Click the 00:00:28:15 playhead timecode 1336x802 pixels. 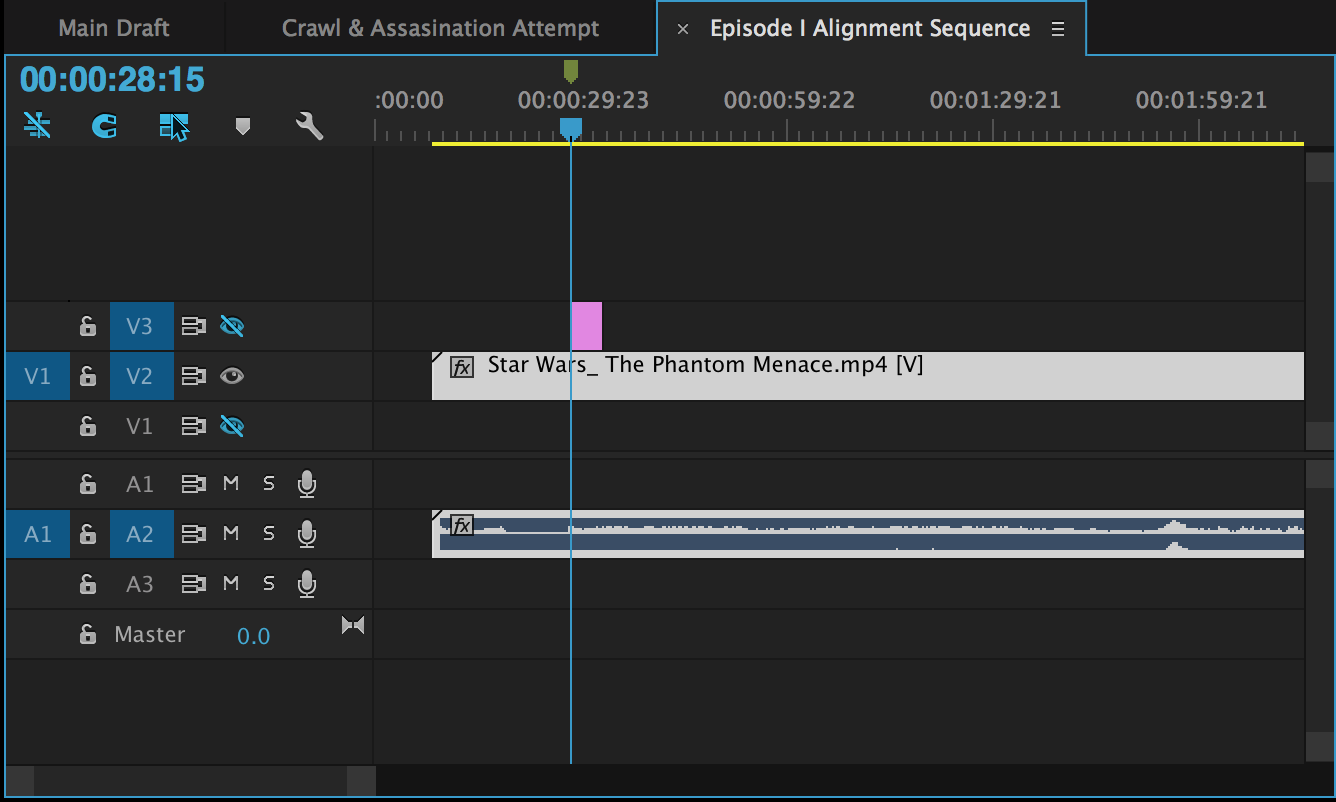[112, 79]
